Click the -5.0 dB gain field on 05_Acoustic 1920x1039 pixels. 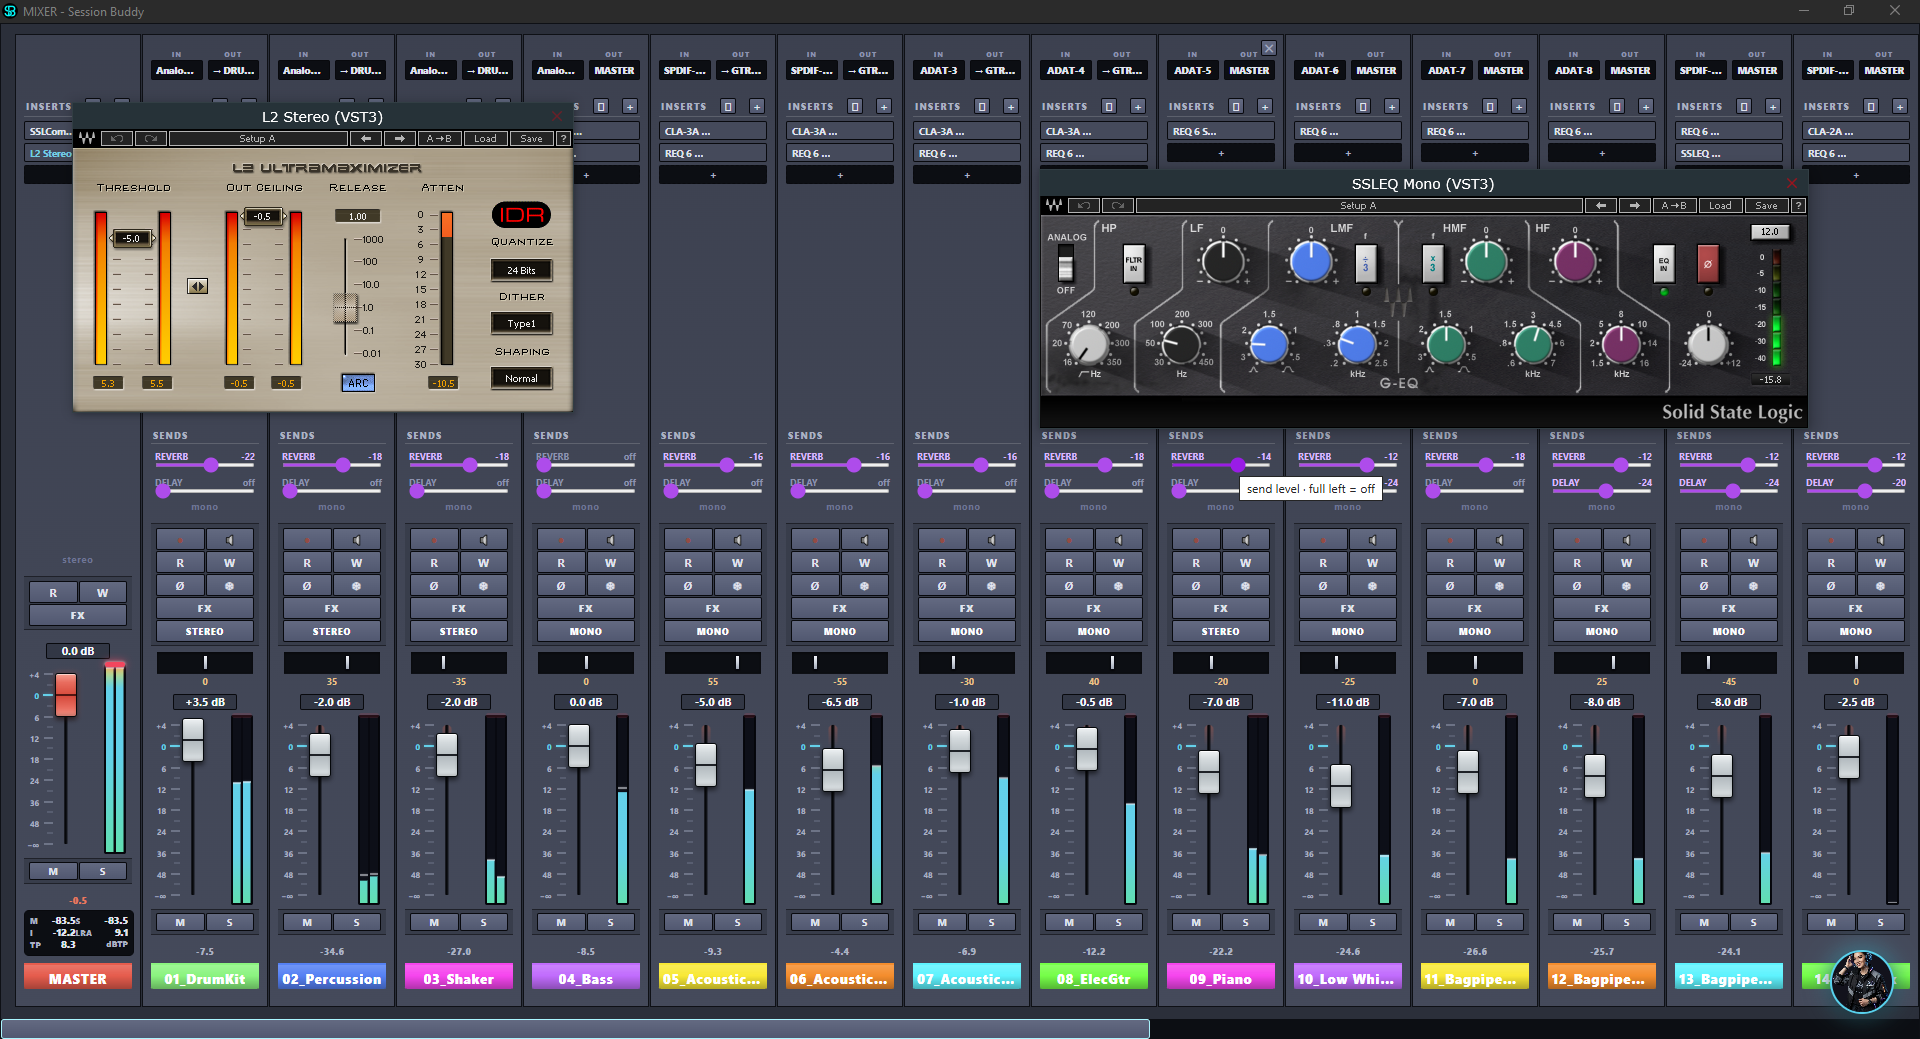click(x=713, y=702)
